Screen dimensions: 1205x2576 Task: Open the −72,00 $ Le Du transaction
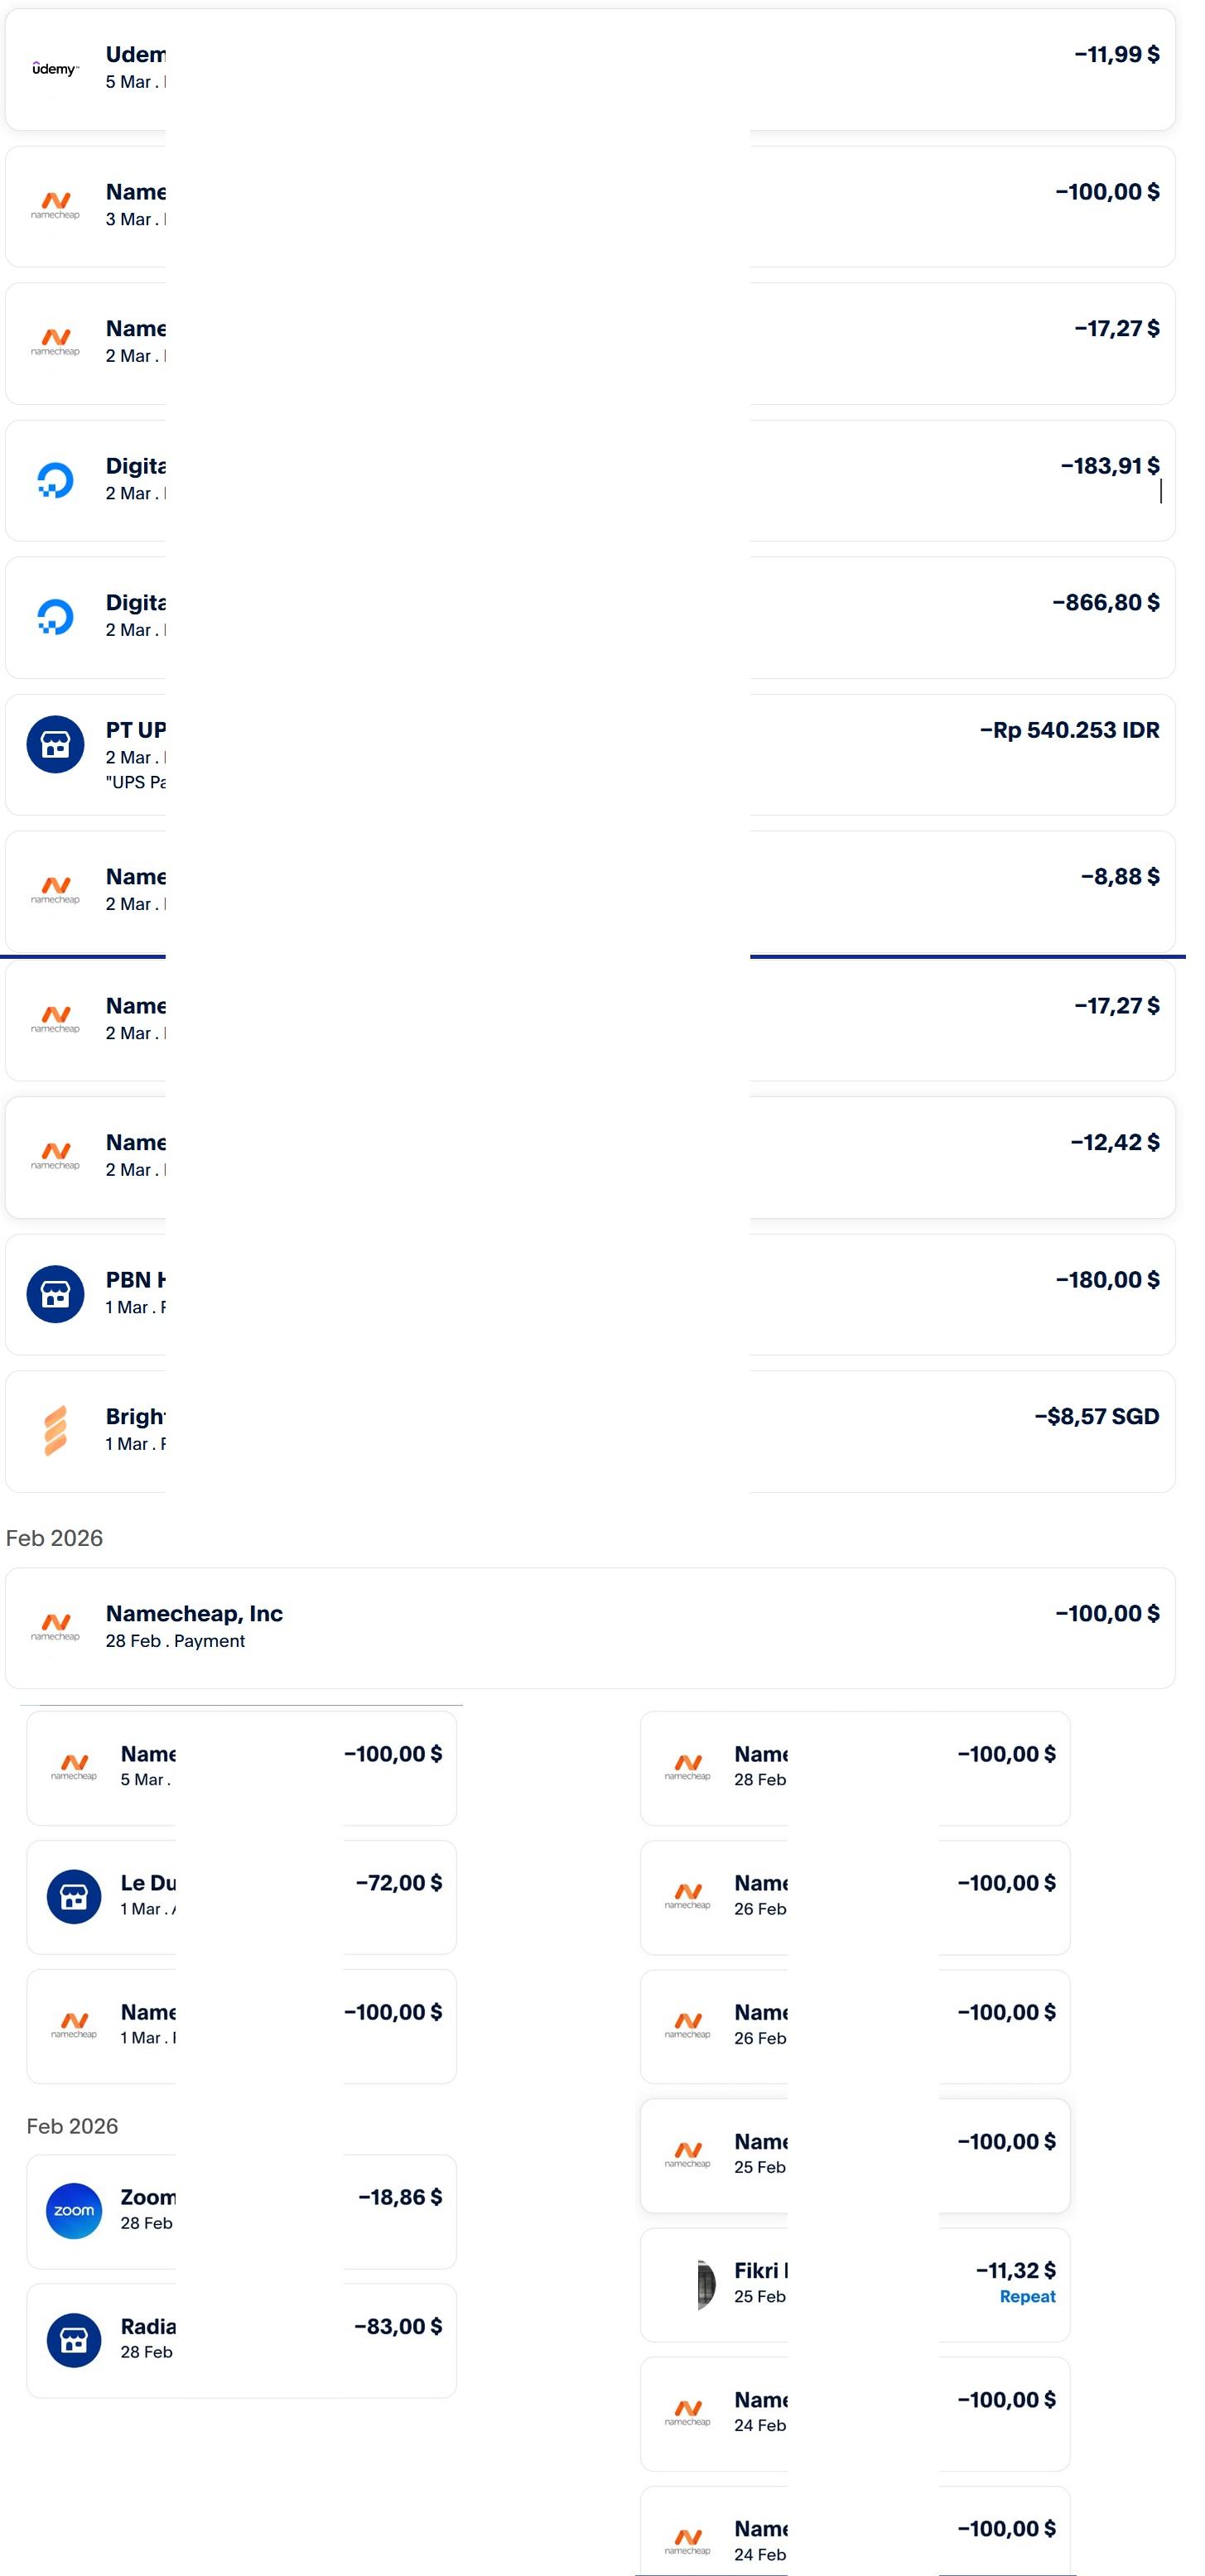coord(398,1882)
